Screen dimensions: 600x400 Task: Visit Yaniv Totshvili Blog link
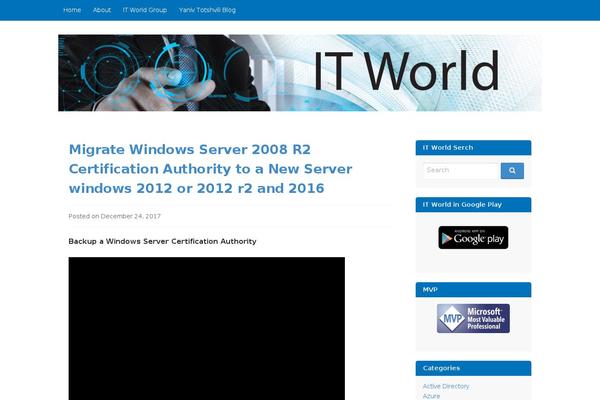207,10
